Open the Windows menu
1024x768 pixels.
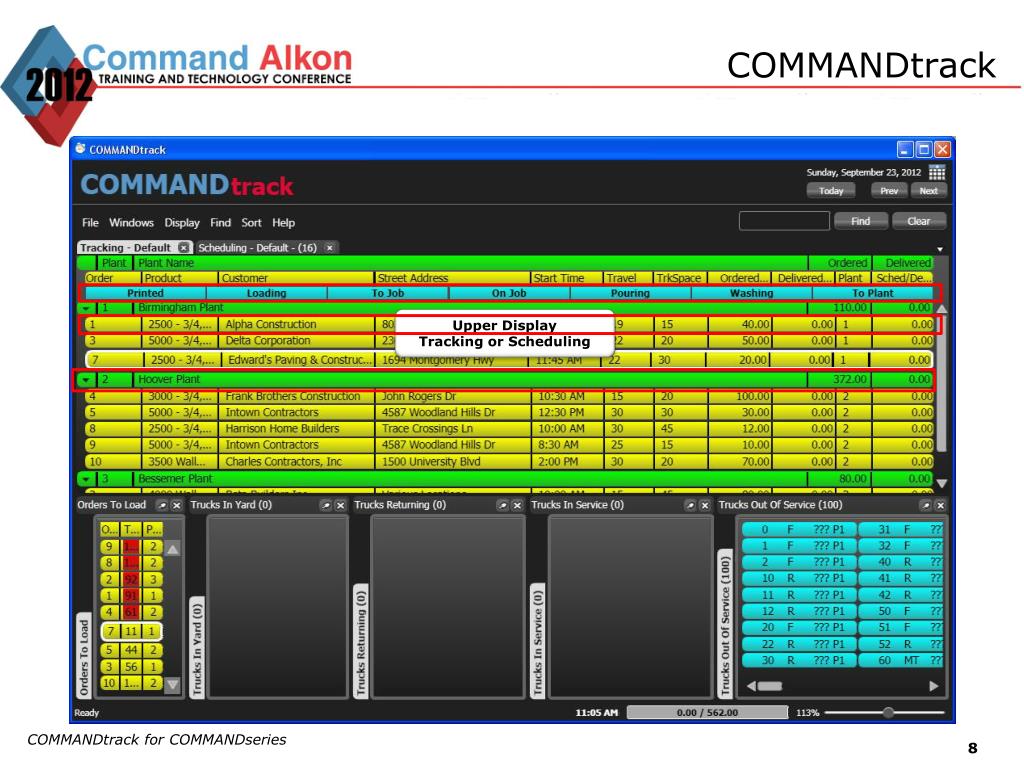tap(131, 223)
